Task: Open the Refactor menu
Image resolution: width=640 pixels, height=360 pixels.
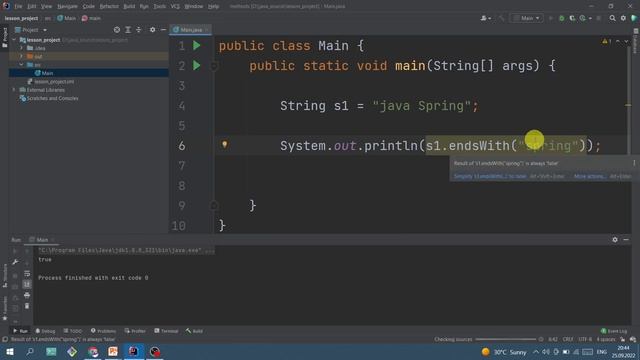Action: point(109,6)
